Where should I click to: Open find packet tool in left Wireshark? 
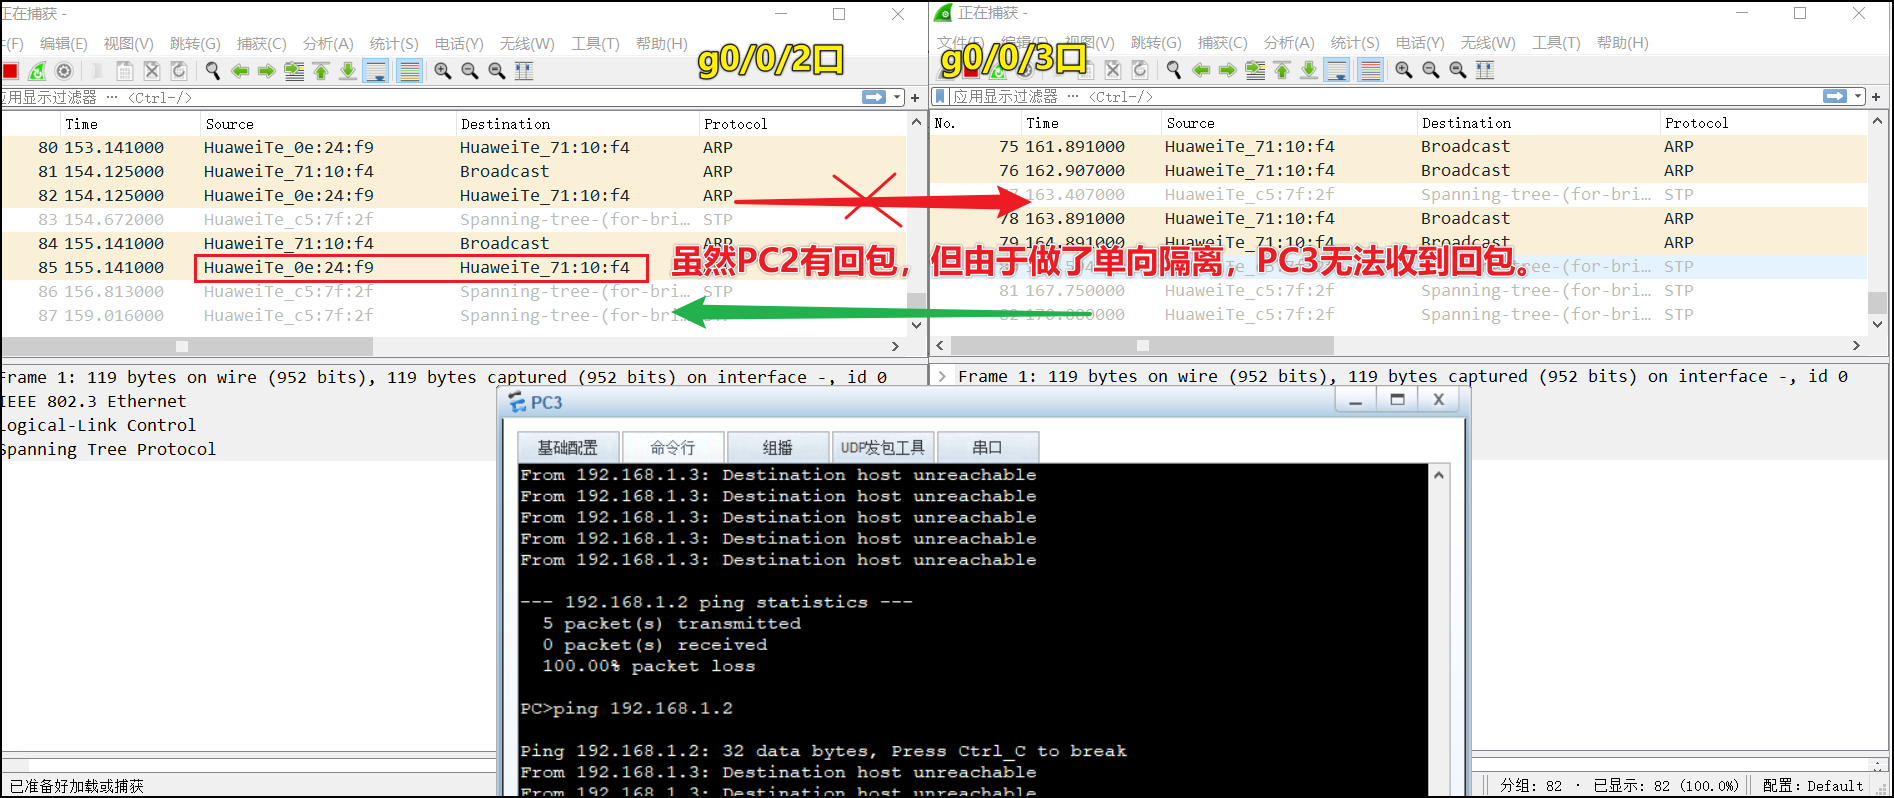coord(213,71)
